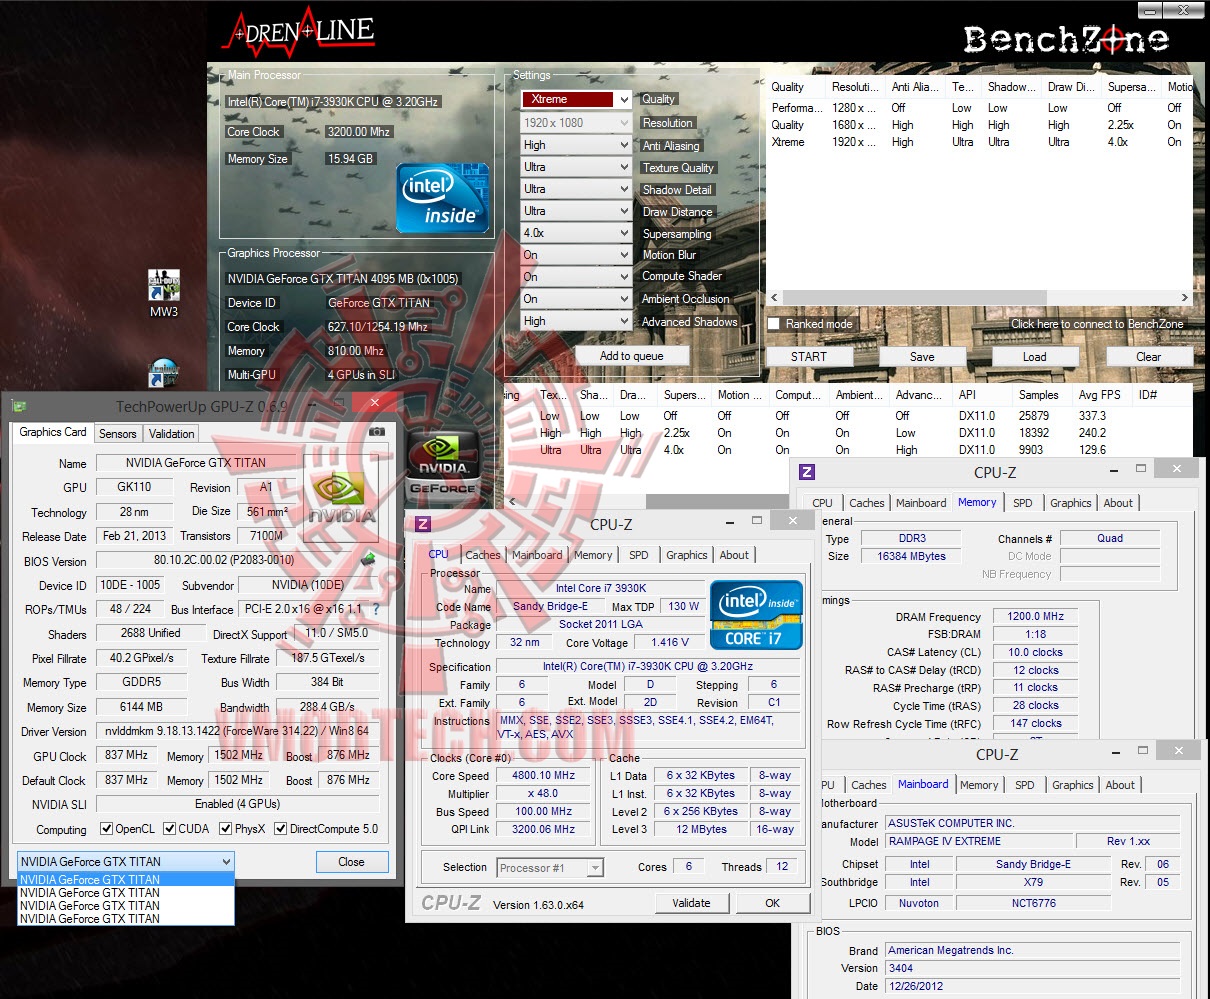Viewport: 1210px width, 999px height.
Task: Click the Load button in BenchZone
Action: (1035, 356)
